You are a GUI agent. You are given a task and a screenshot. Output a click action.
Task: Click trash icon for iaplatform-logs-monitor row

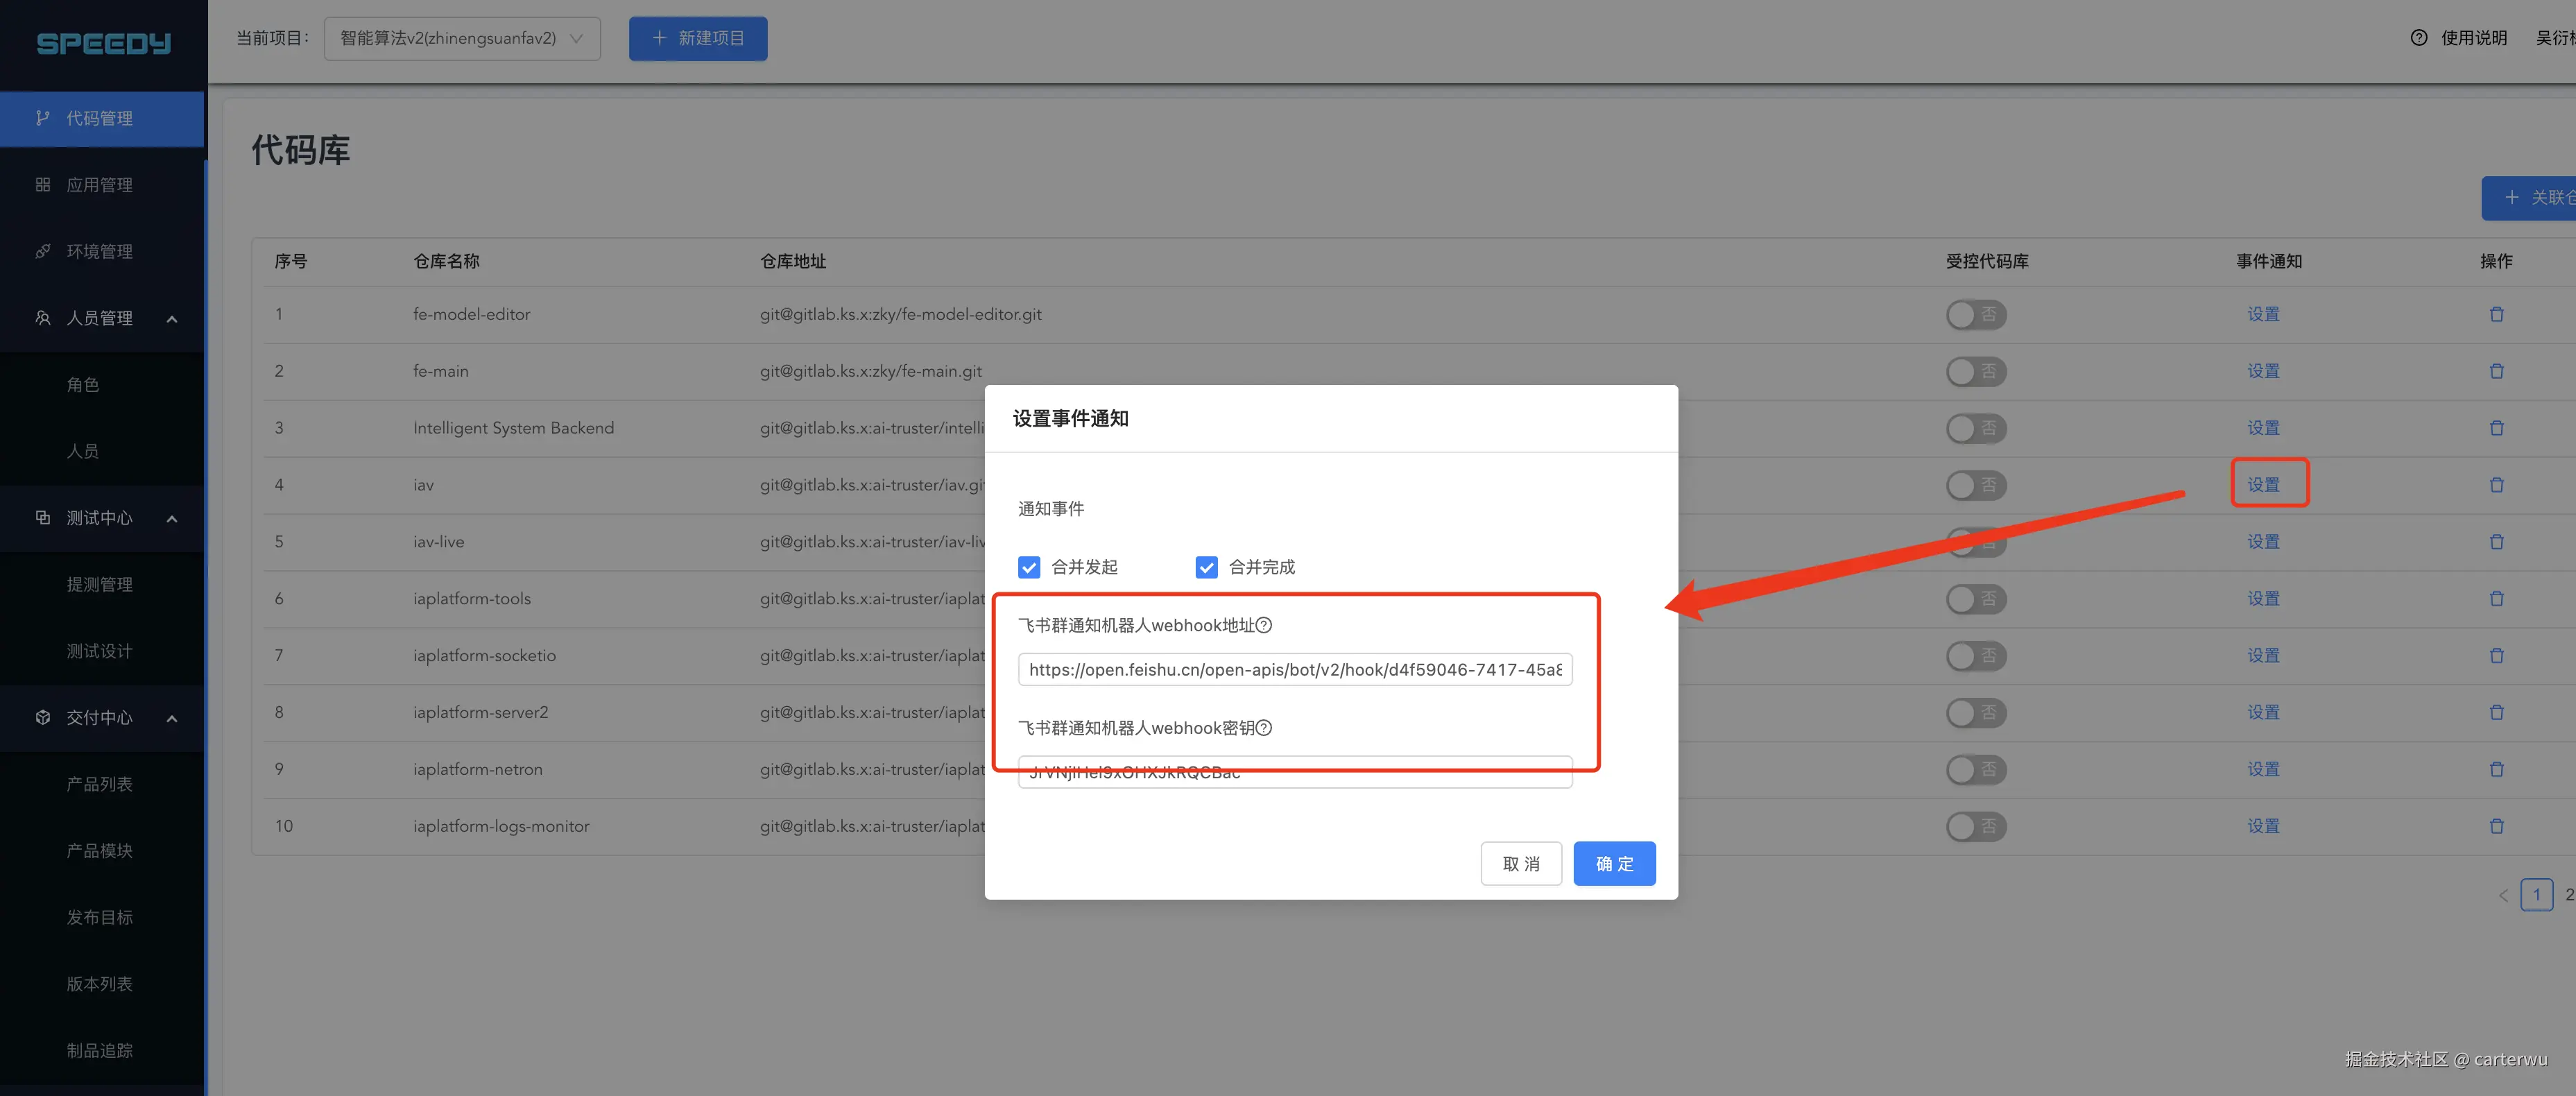[x=2496, y=826]
